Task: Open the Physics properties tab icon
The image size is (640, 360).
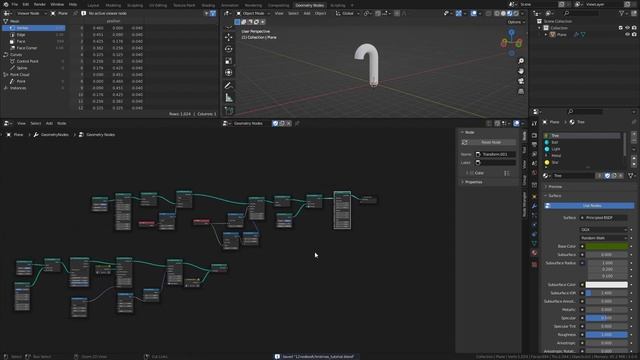Action: [x=534, y=224]
